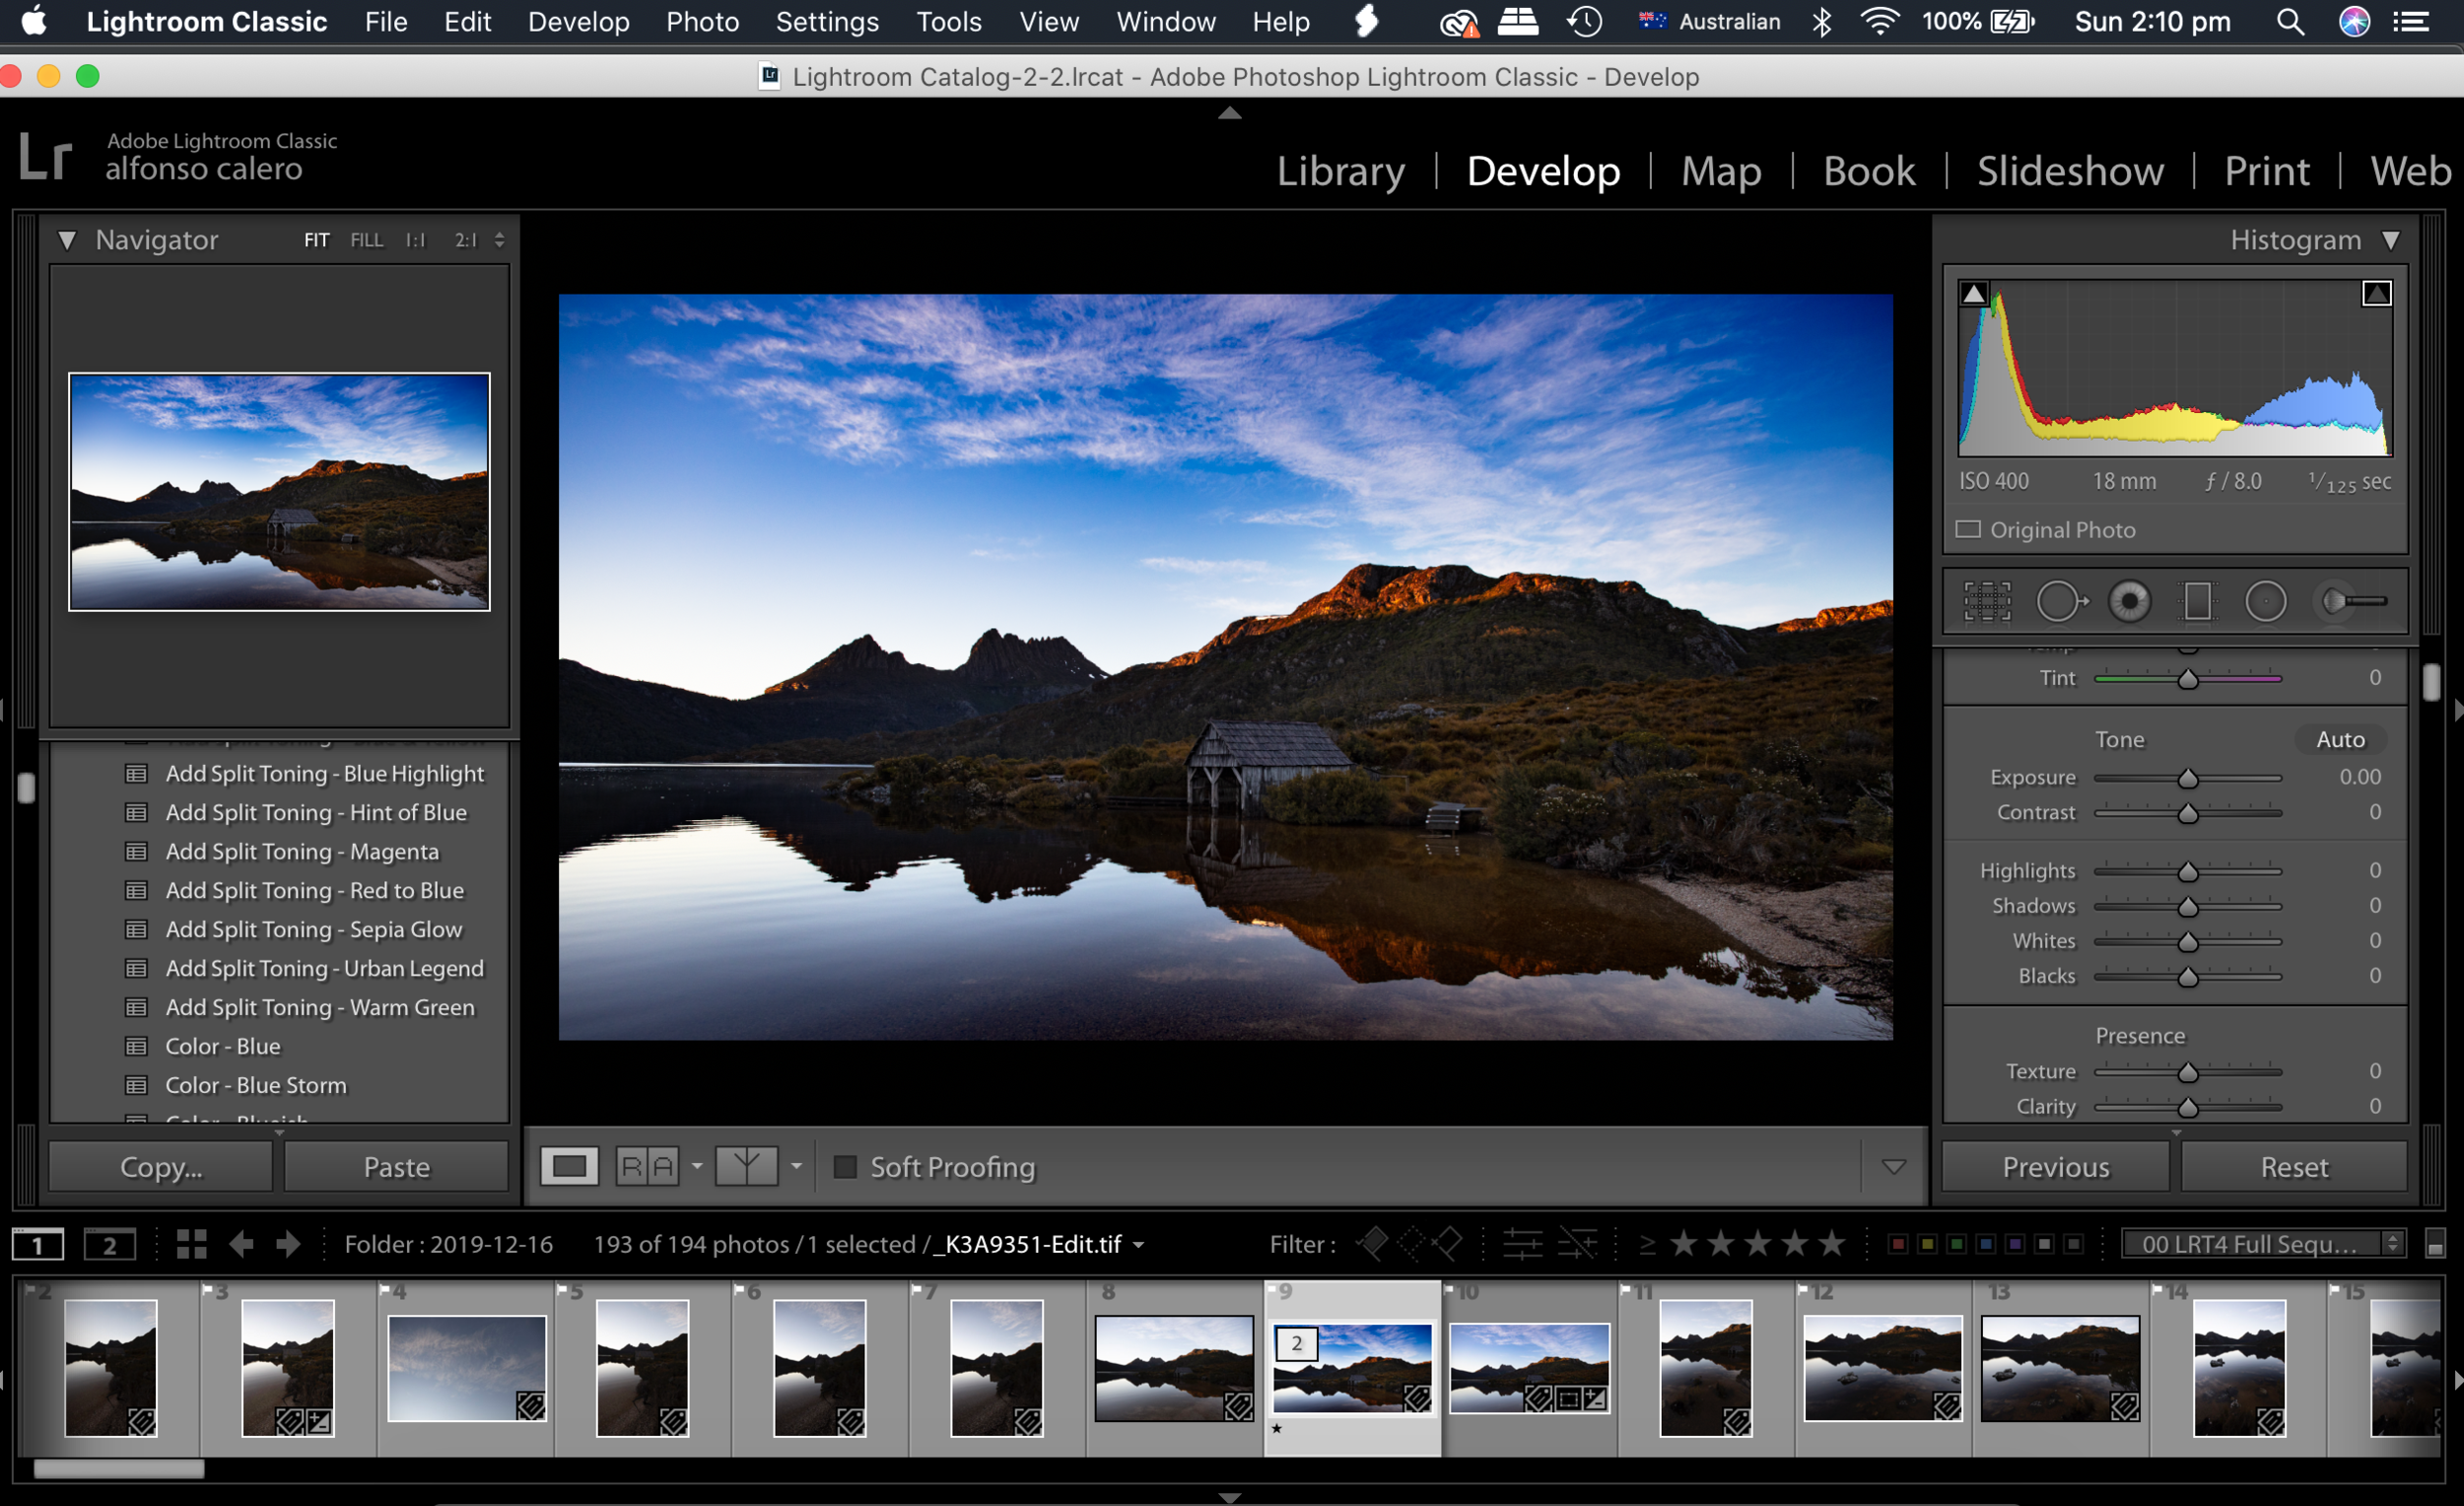Select the Crop Overlay tool
The width and height of the screenshot is (2464, 1506).
pyautogui.click(x=1986, y=601)
